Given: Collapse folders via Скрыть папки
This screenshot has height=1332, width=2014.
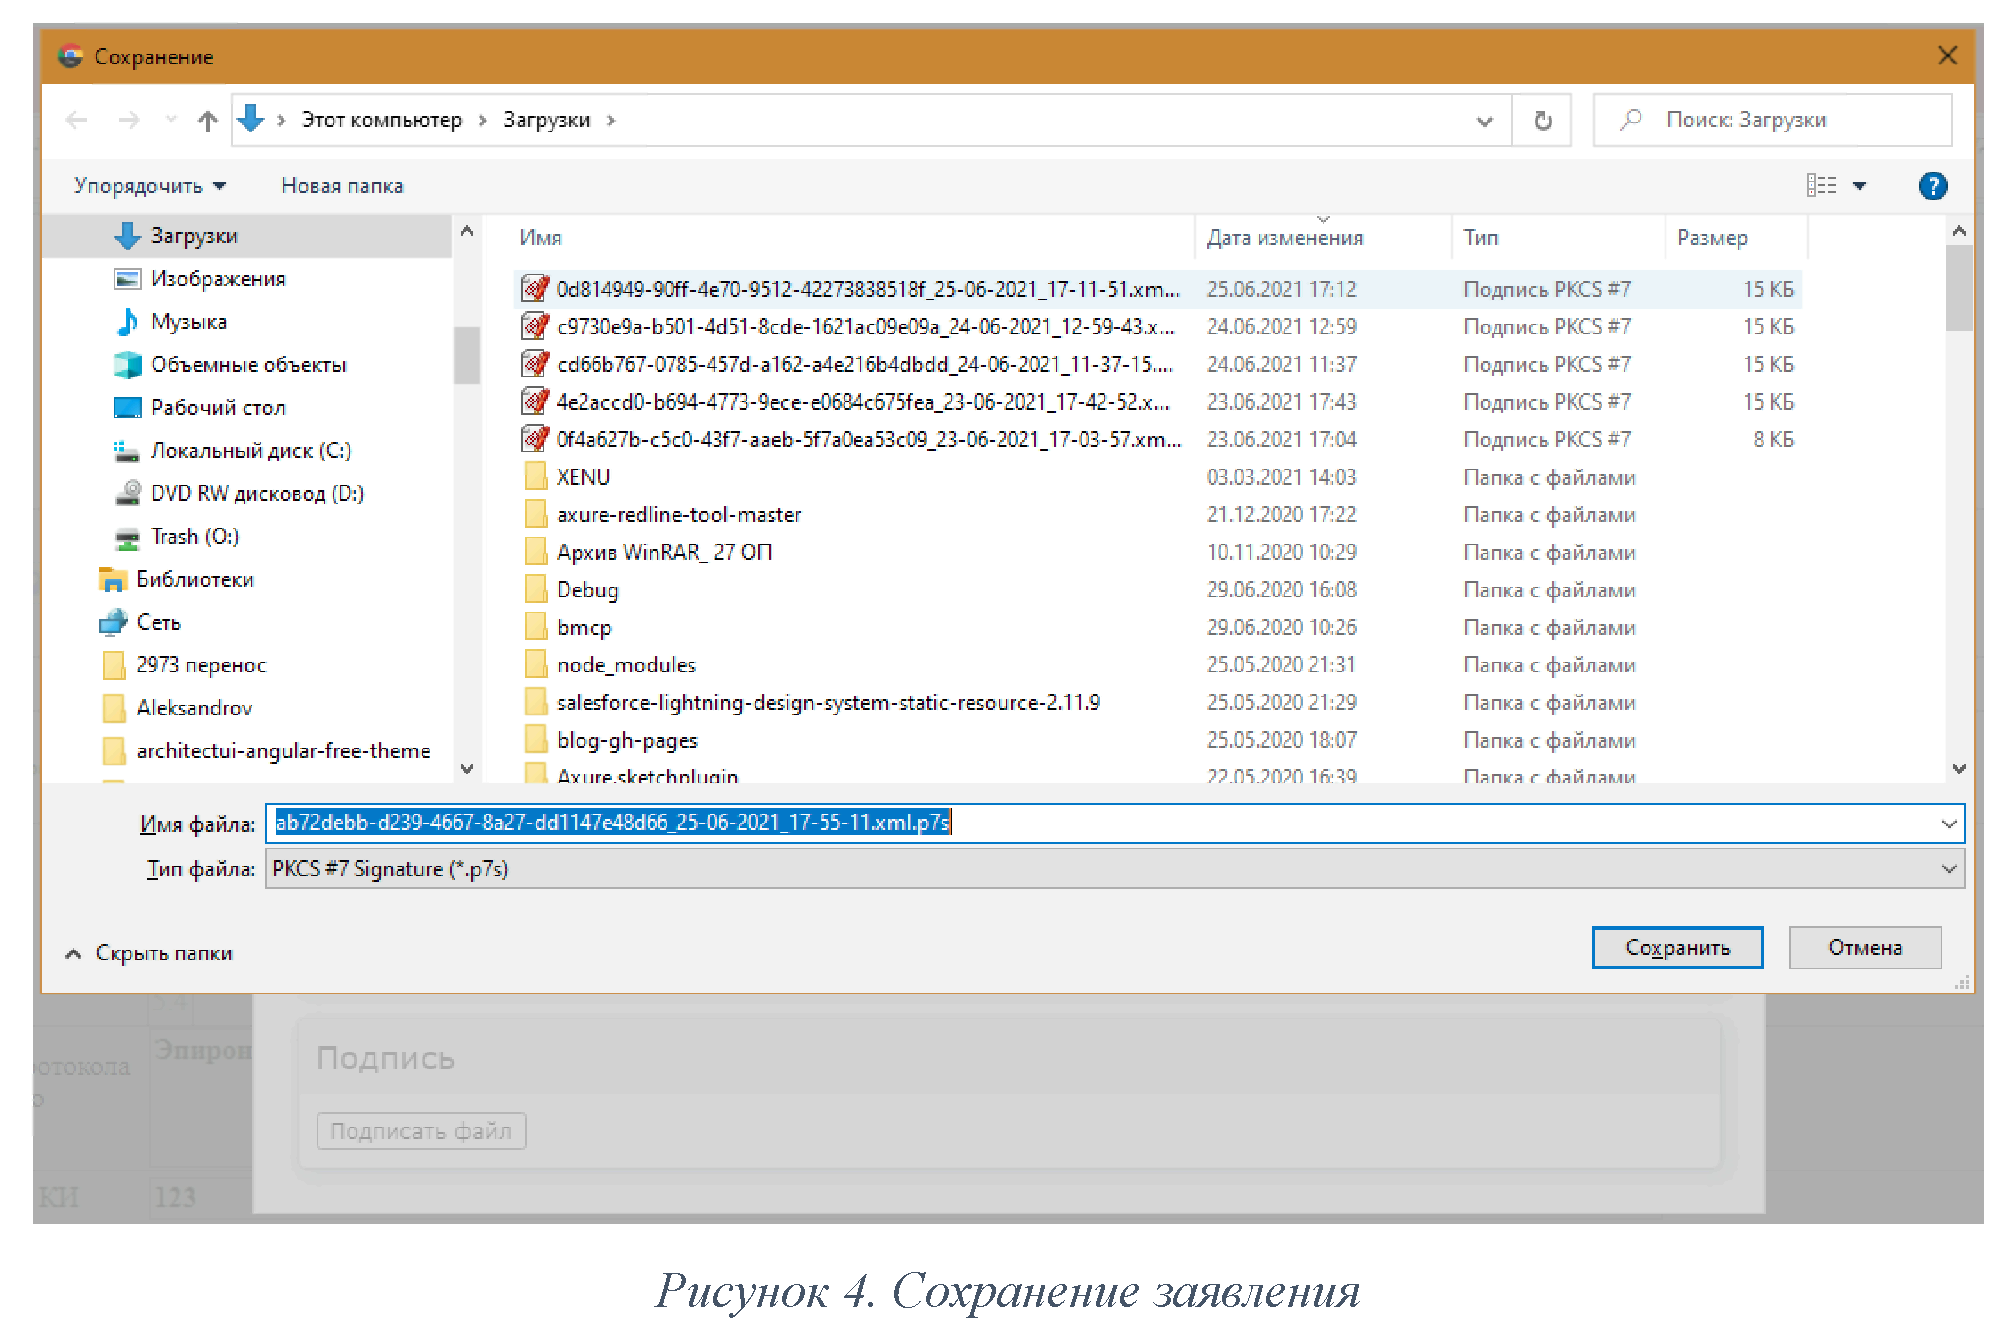Looking at the screenshot, I should [x=150, y=953].
